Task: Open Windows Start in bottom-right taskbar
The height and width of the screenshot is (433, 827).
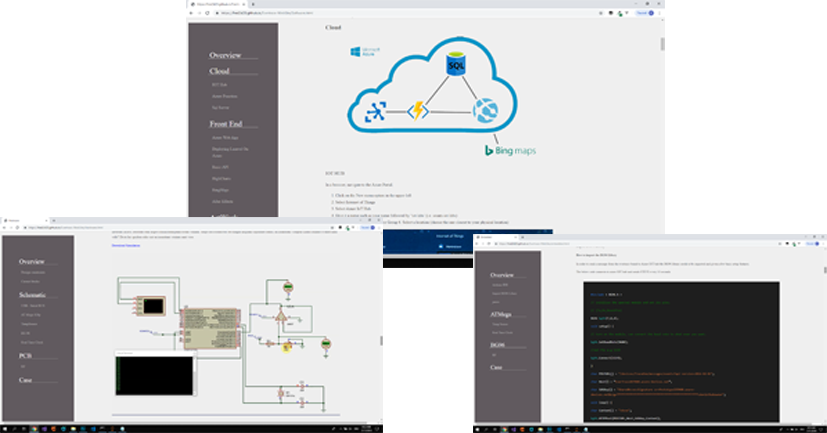Action: click(477, 430)
